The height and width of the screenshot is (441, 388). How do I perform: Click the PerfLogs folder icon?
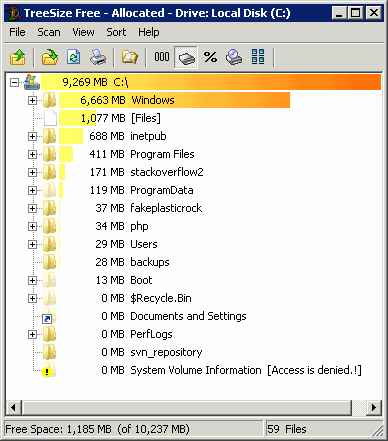pyautogui.click(x=49, y=334)
